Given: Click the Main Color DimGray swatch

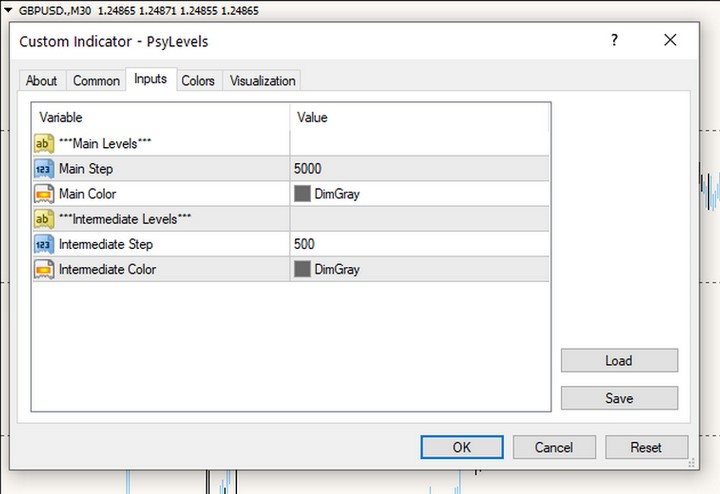Looking at the screenshot, I should 302,194.
